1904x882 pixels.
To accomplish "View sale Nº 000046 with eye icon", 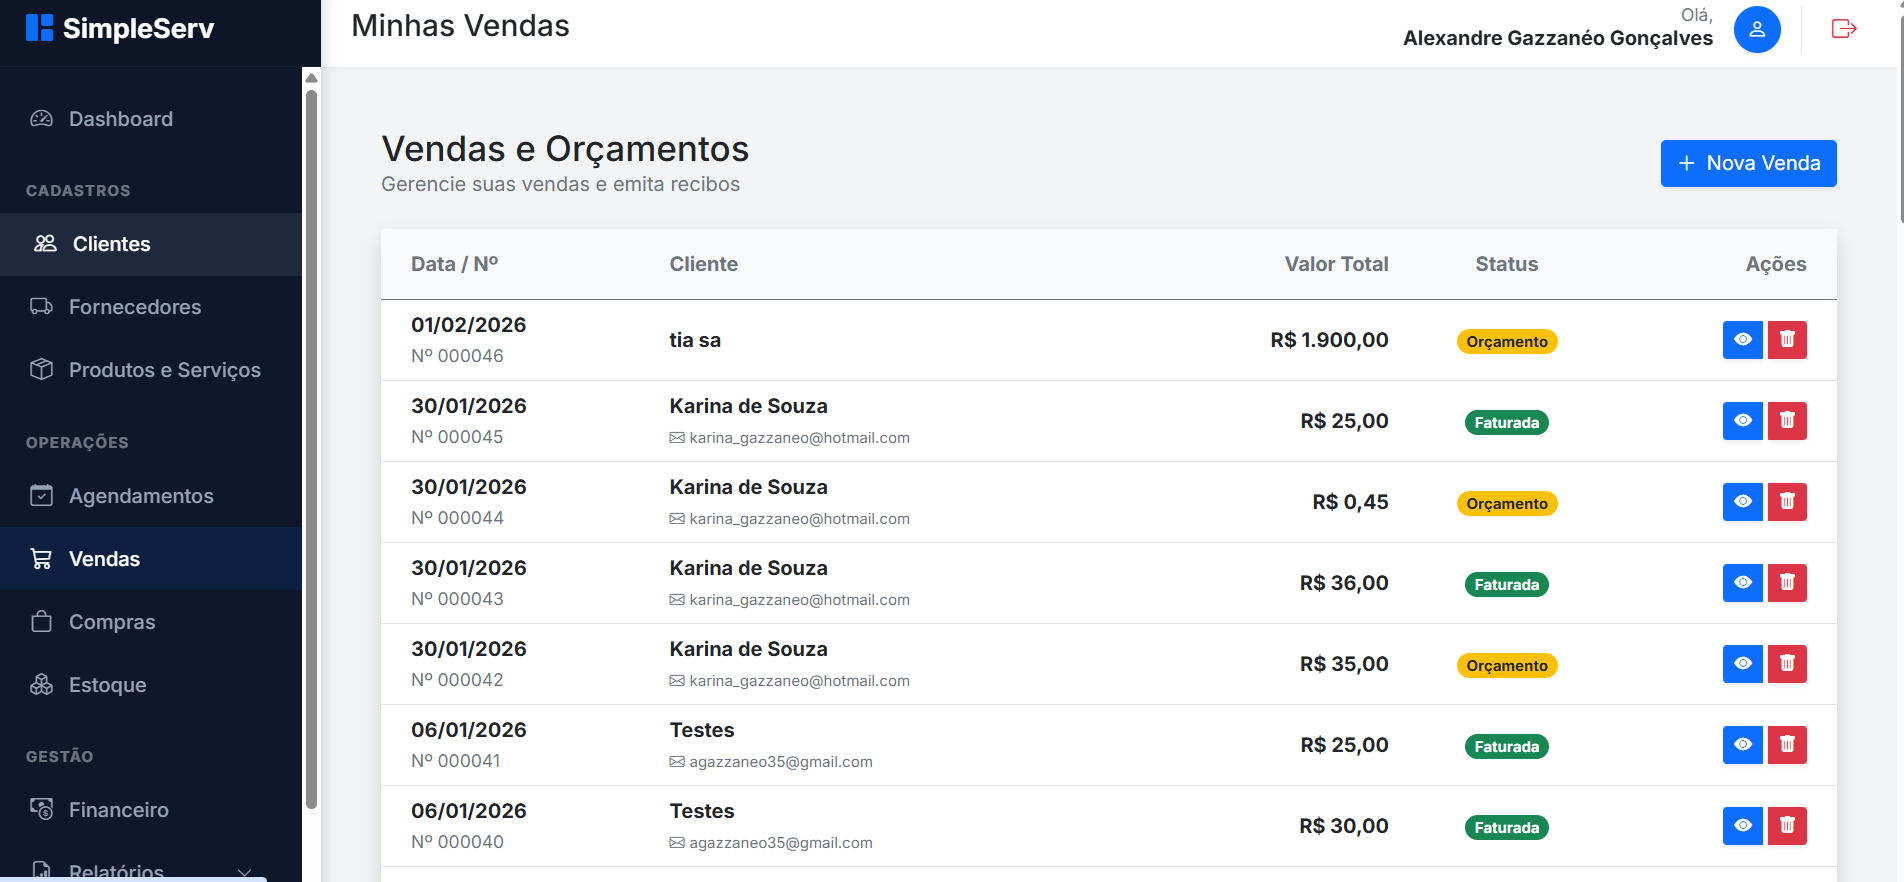I will click(x=1742, y=340).
